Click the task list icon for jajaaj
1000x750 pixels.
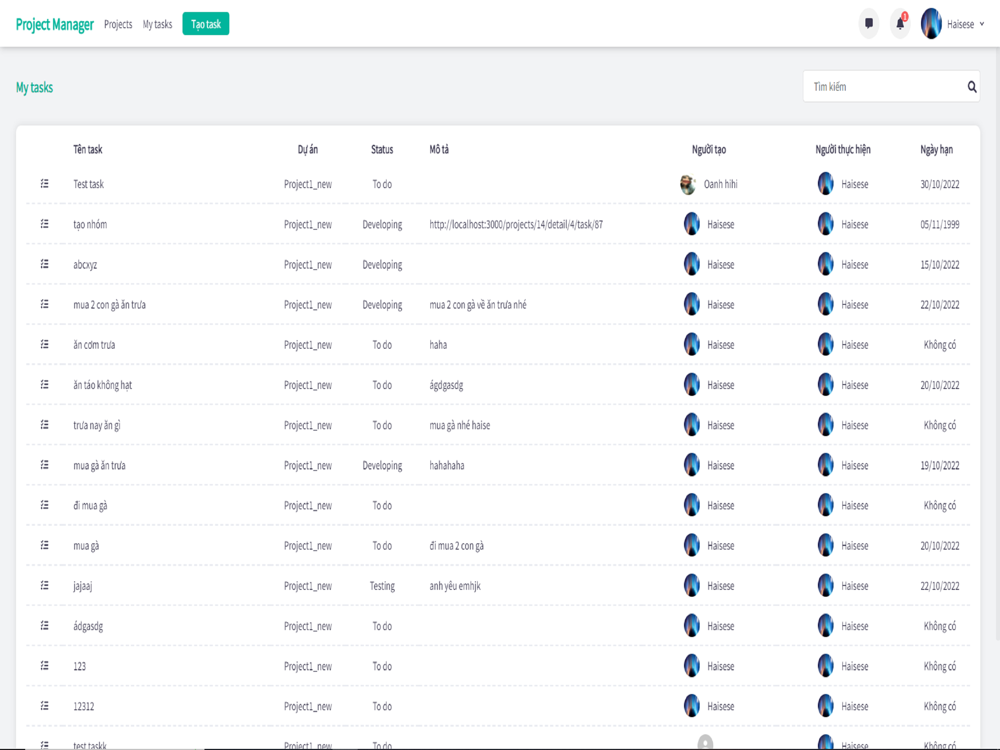click(45, 585)
